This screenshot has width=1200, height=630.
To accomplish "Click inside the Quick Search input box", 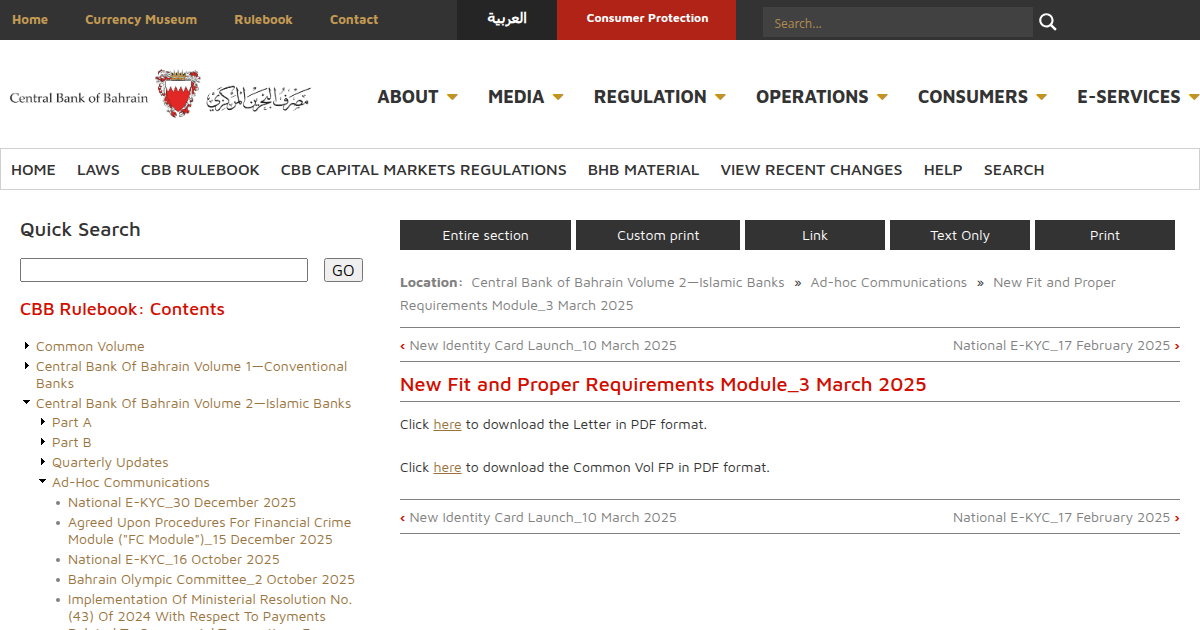I will (x=163, y=270).
